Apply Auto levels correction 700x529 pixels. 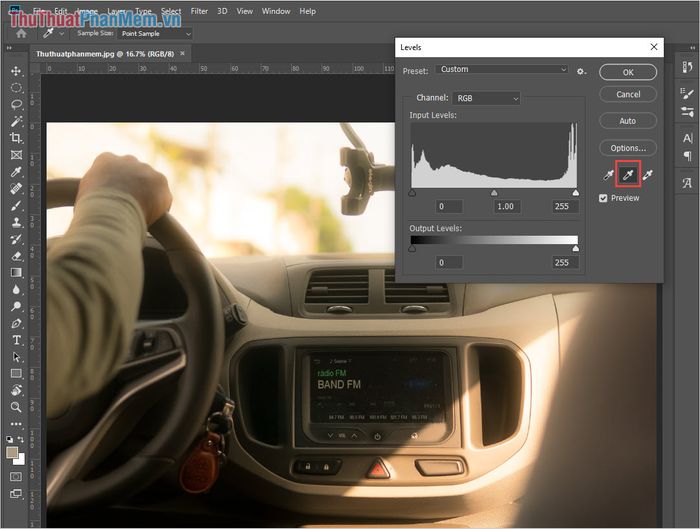pyautogui.click(x=628, y=121)
